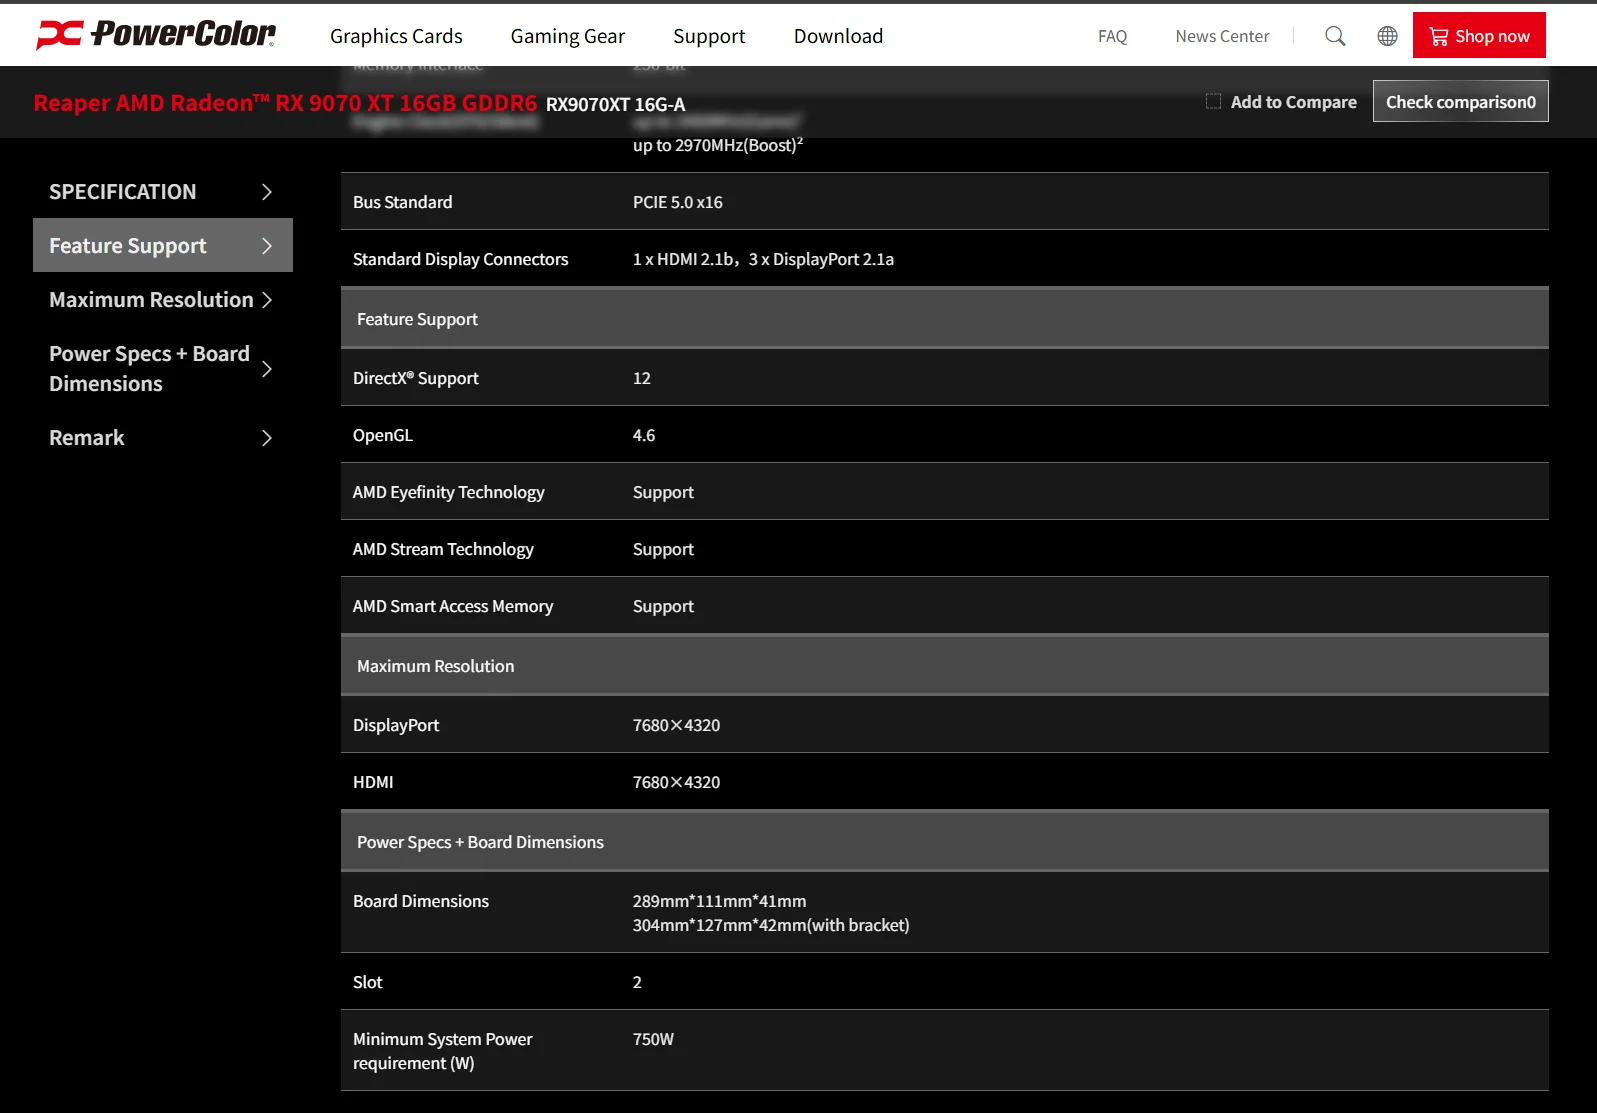
Task: Click the Check comparison button
Action: (x=1460, y=101)
